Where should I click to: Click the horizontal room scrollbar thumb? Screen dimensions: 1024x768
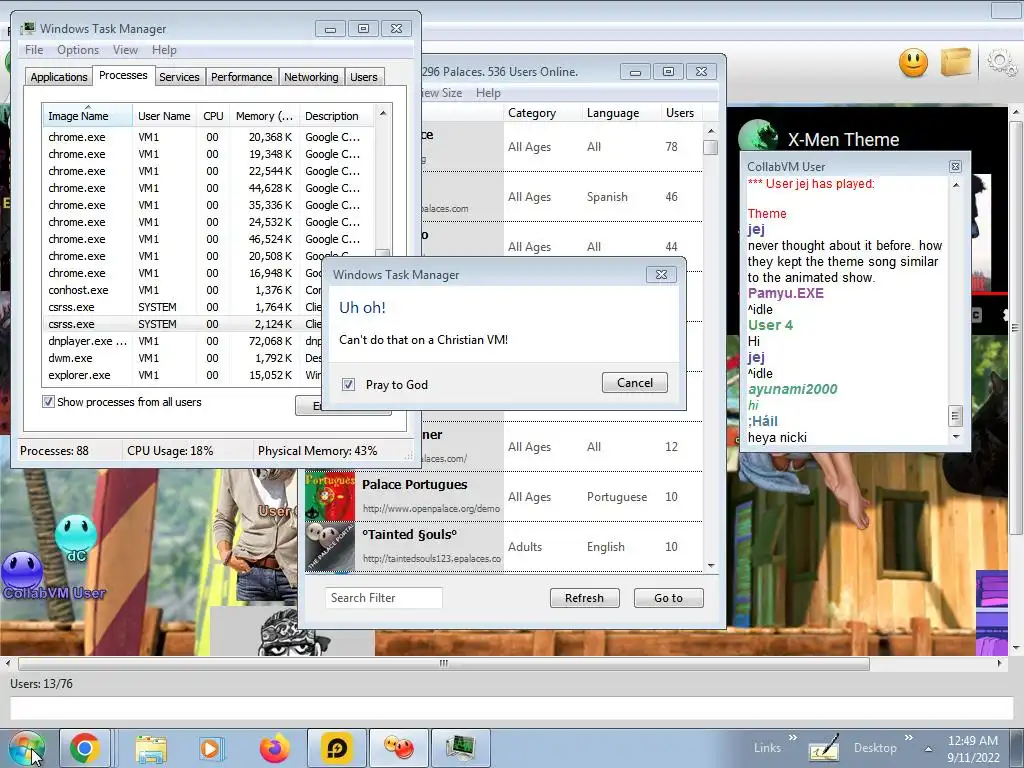(444, 664)
